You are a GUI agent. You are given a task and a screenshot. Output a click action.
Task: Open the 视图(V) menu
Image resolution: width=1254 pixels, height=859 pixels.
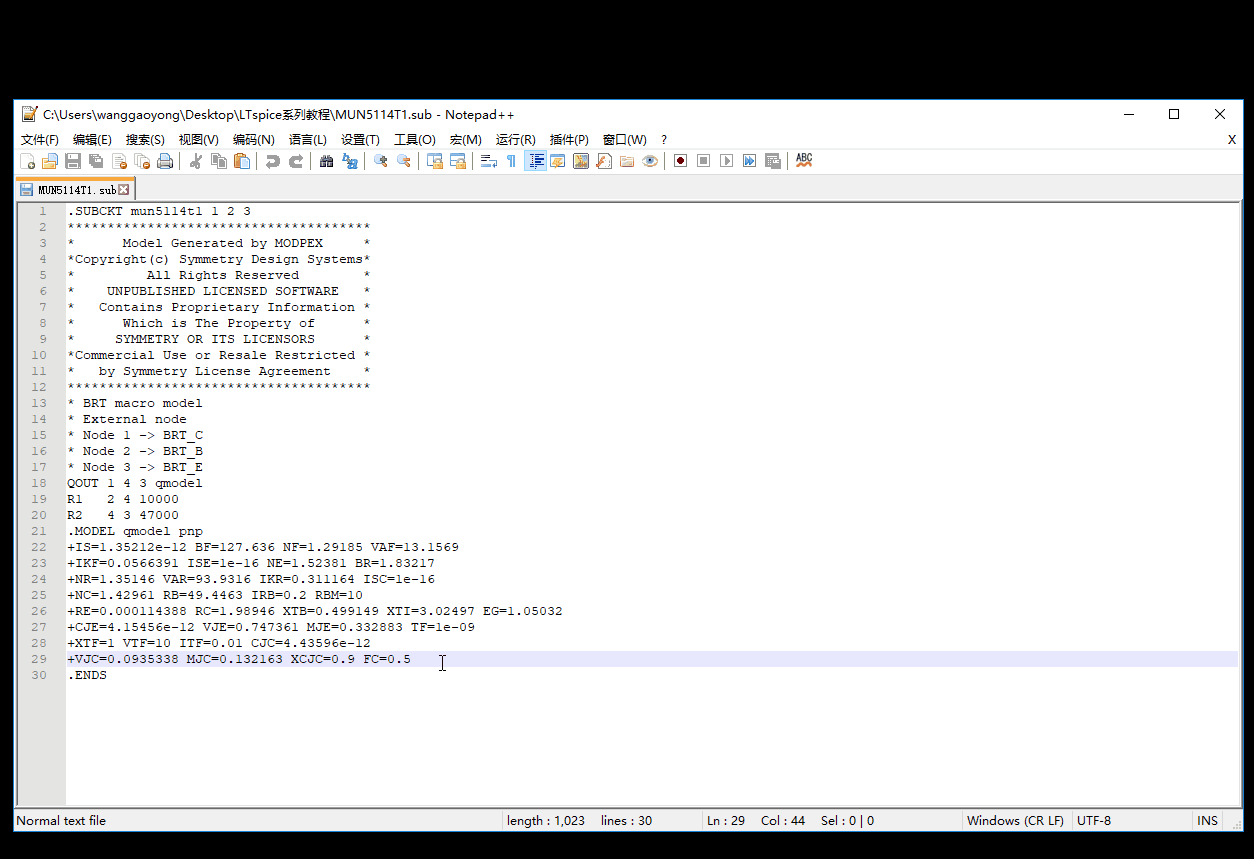199,140
